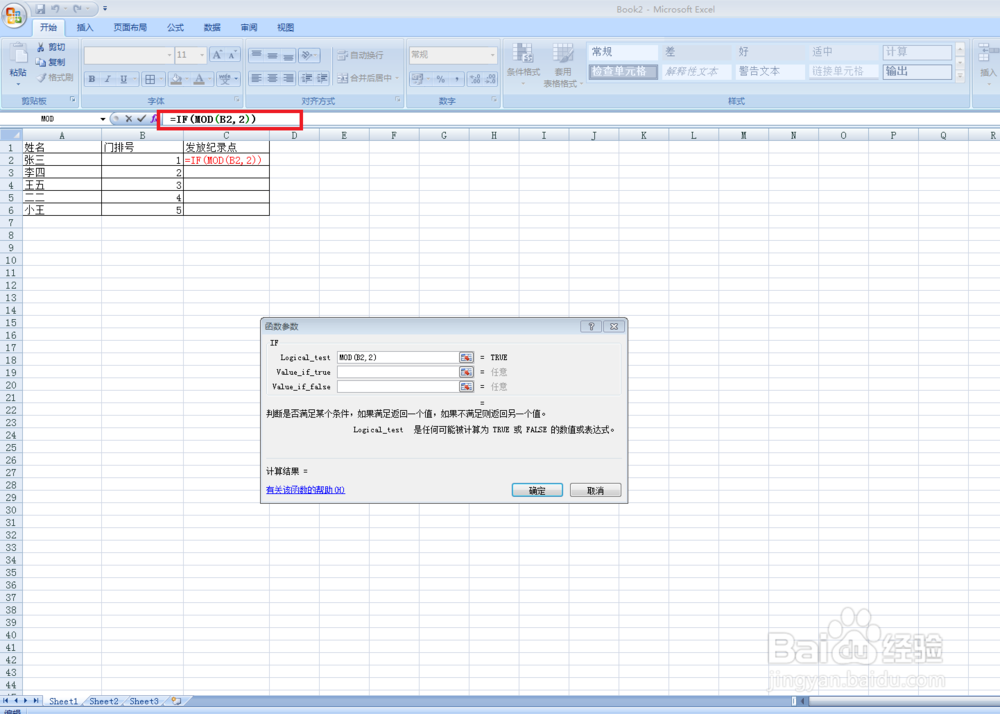The width and height of the screenshot is (1000, 714).
Task: Click the Format Painter (格式刷) button
Action: point(55,77)
